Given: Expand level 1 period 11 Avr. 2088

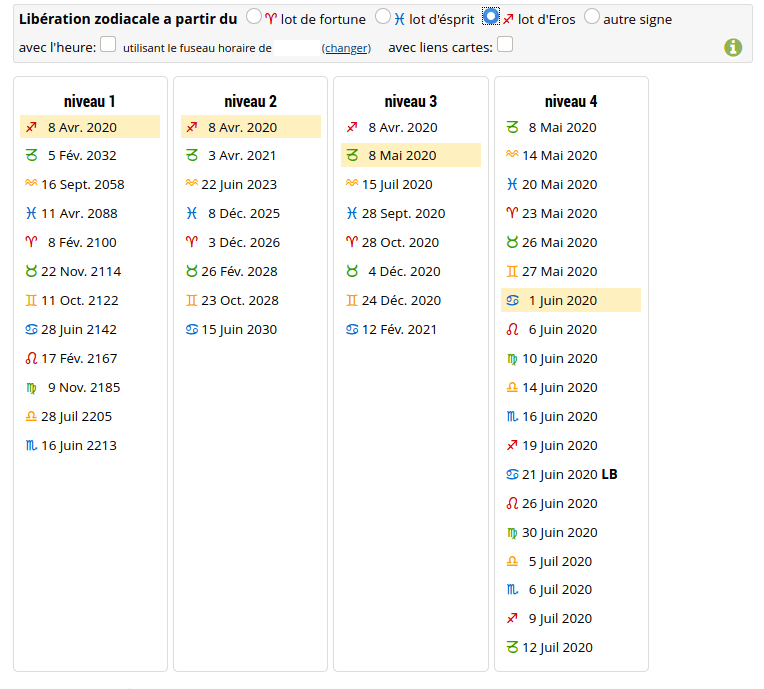Looking at the screenshot, I should pyautogui.click(x=78, y=213).
